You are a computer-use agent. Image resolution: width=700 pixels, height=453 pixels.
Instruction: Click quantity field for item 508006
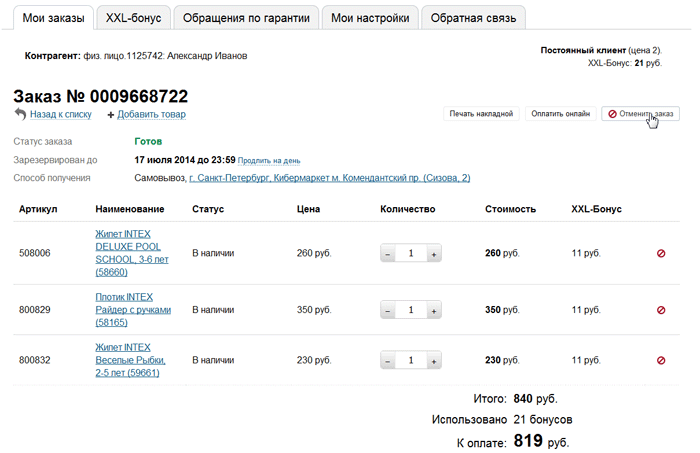(x=411, y=254)
